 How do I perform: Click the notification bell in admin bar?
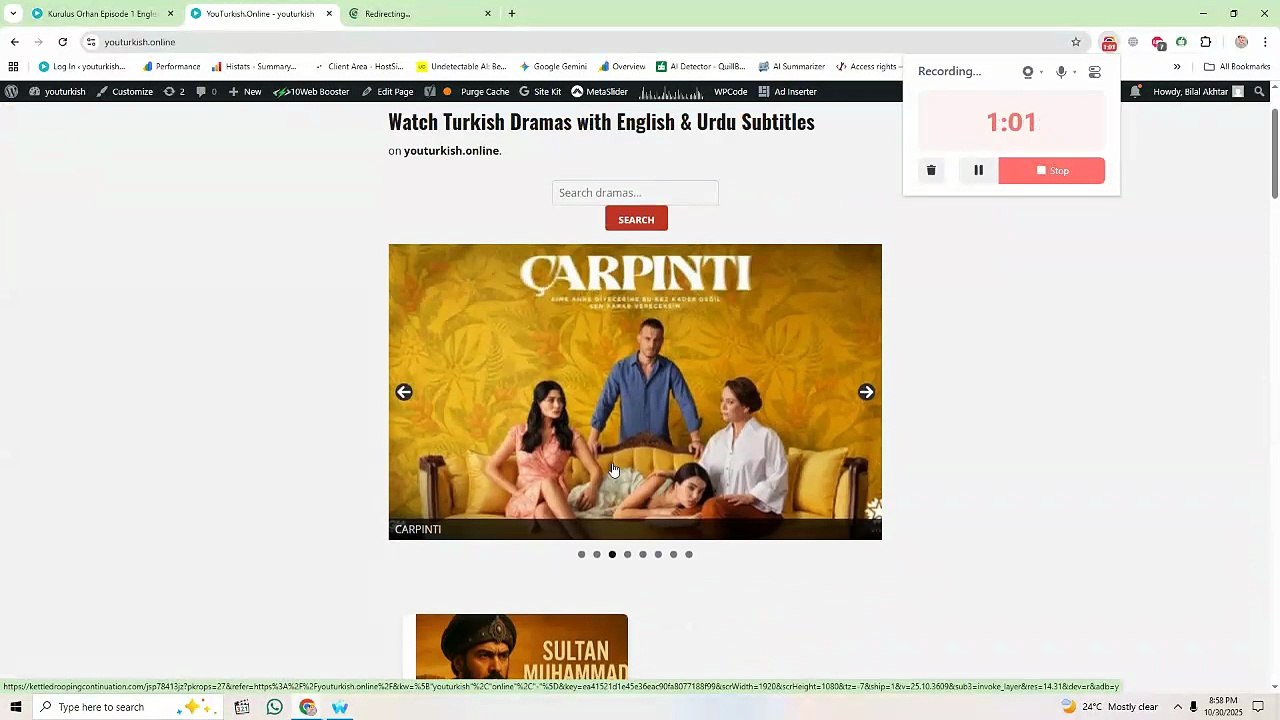pos(1135,91)
